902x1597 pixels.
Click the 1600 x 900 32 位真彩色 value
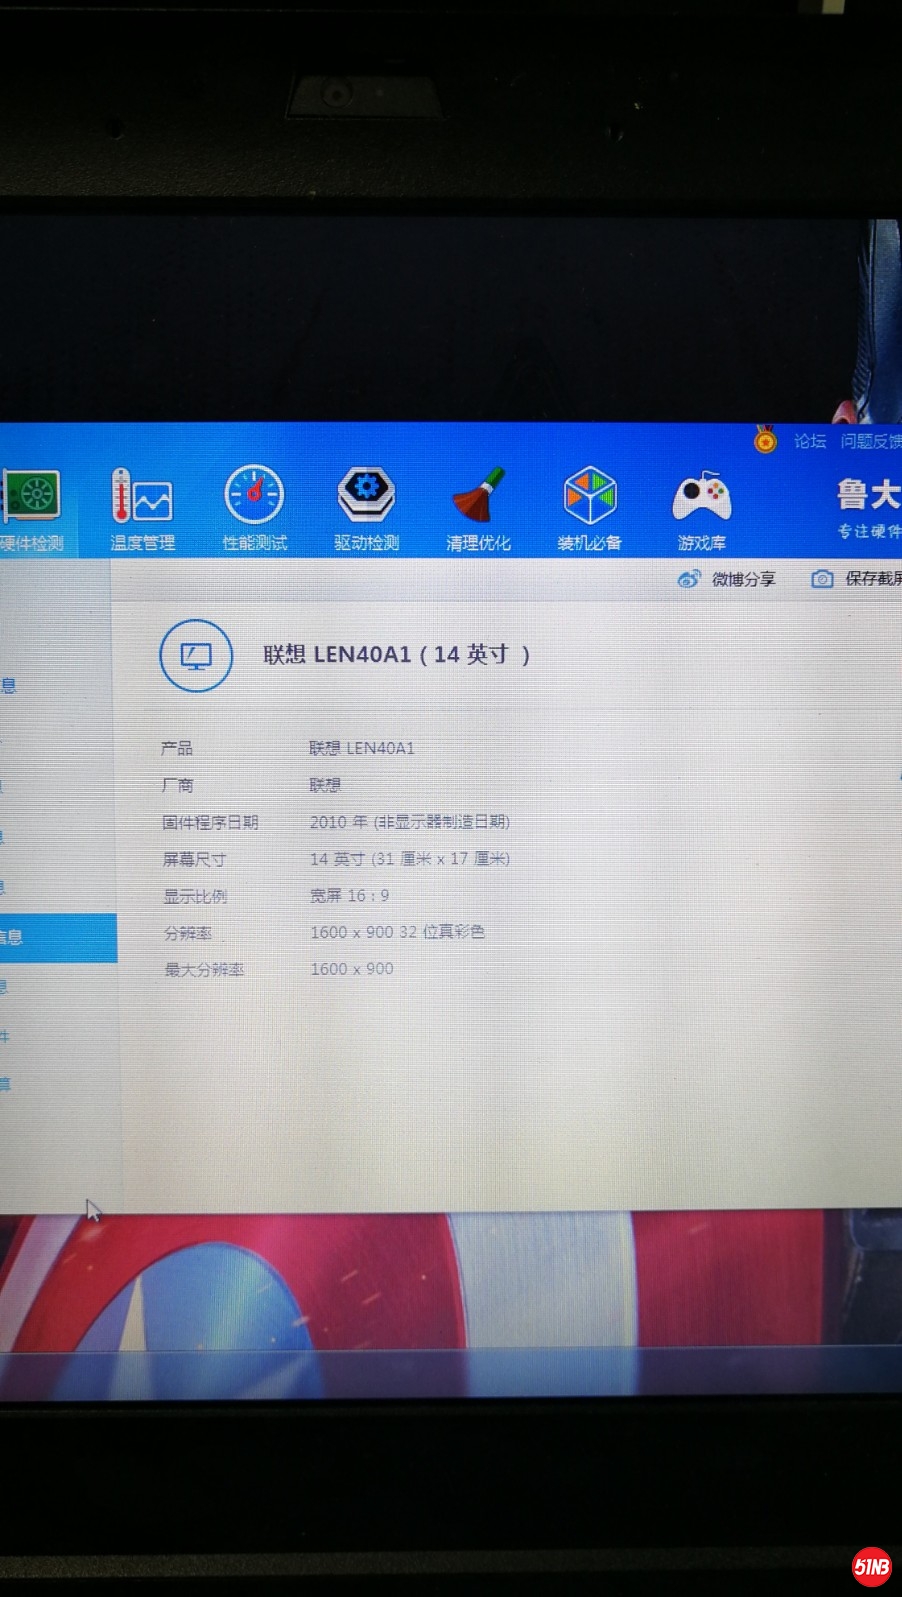point(397,932)
